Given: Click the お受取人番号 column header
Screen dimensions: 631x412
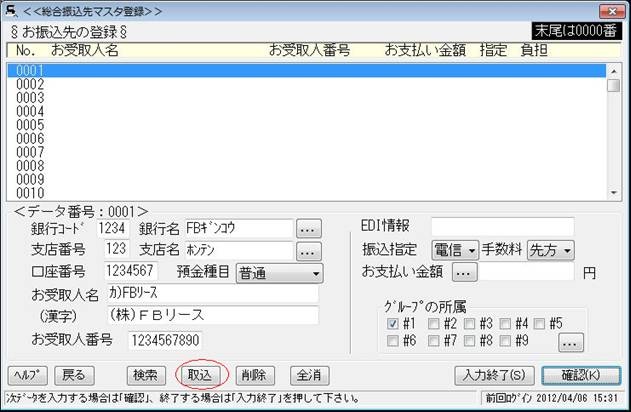Looking at the screenshot, I should click(309, 50).
